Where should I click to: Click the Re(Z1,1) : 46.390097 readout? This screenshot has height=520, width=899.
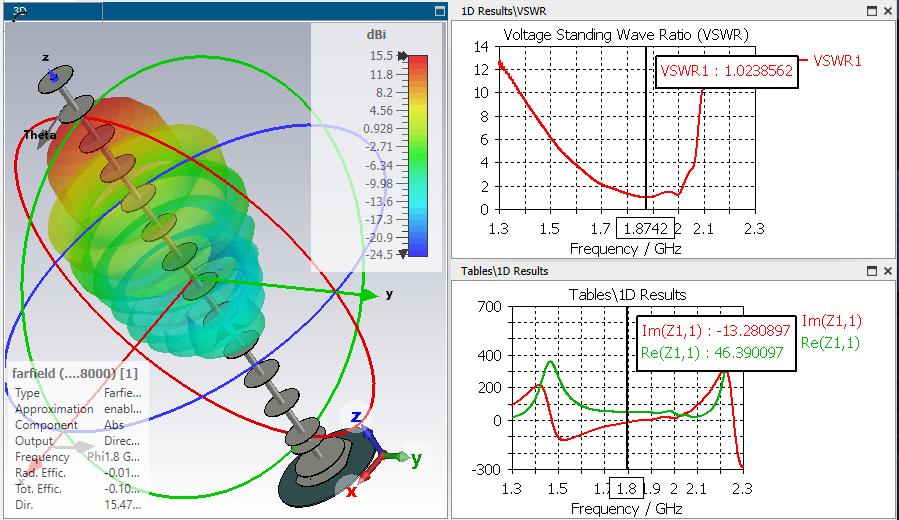[712, 353]
